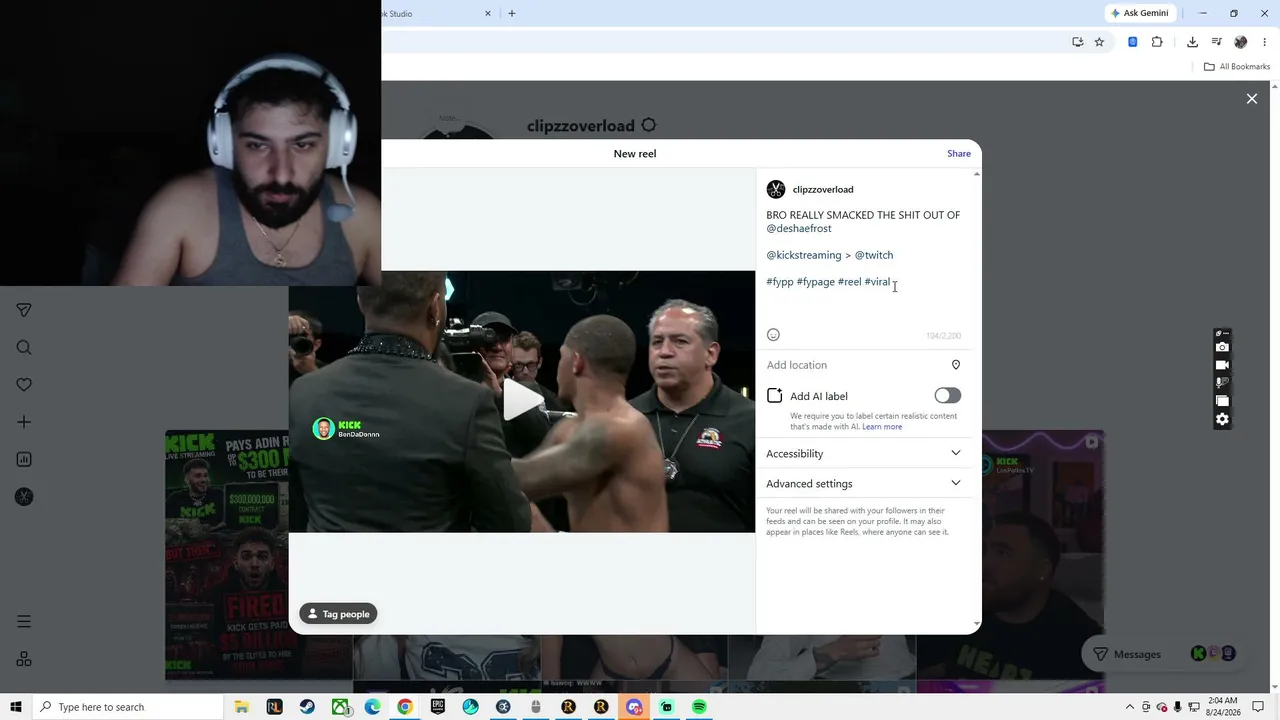Click the @twitch mention in caption
The height and width of the screenshot is (720, 1280).
pyautogui.click(x=874, y=255)
